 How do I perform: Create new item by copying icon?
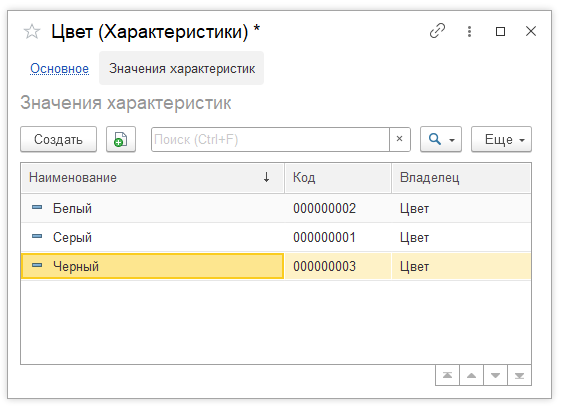121,139
